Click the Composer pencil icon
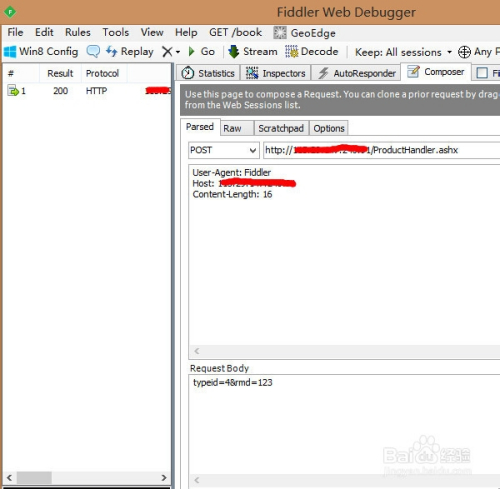This screenshot has width=500, height=489. click(x=413, y=71)
